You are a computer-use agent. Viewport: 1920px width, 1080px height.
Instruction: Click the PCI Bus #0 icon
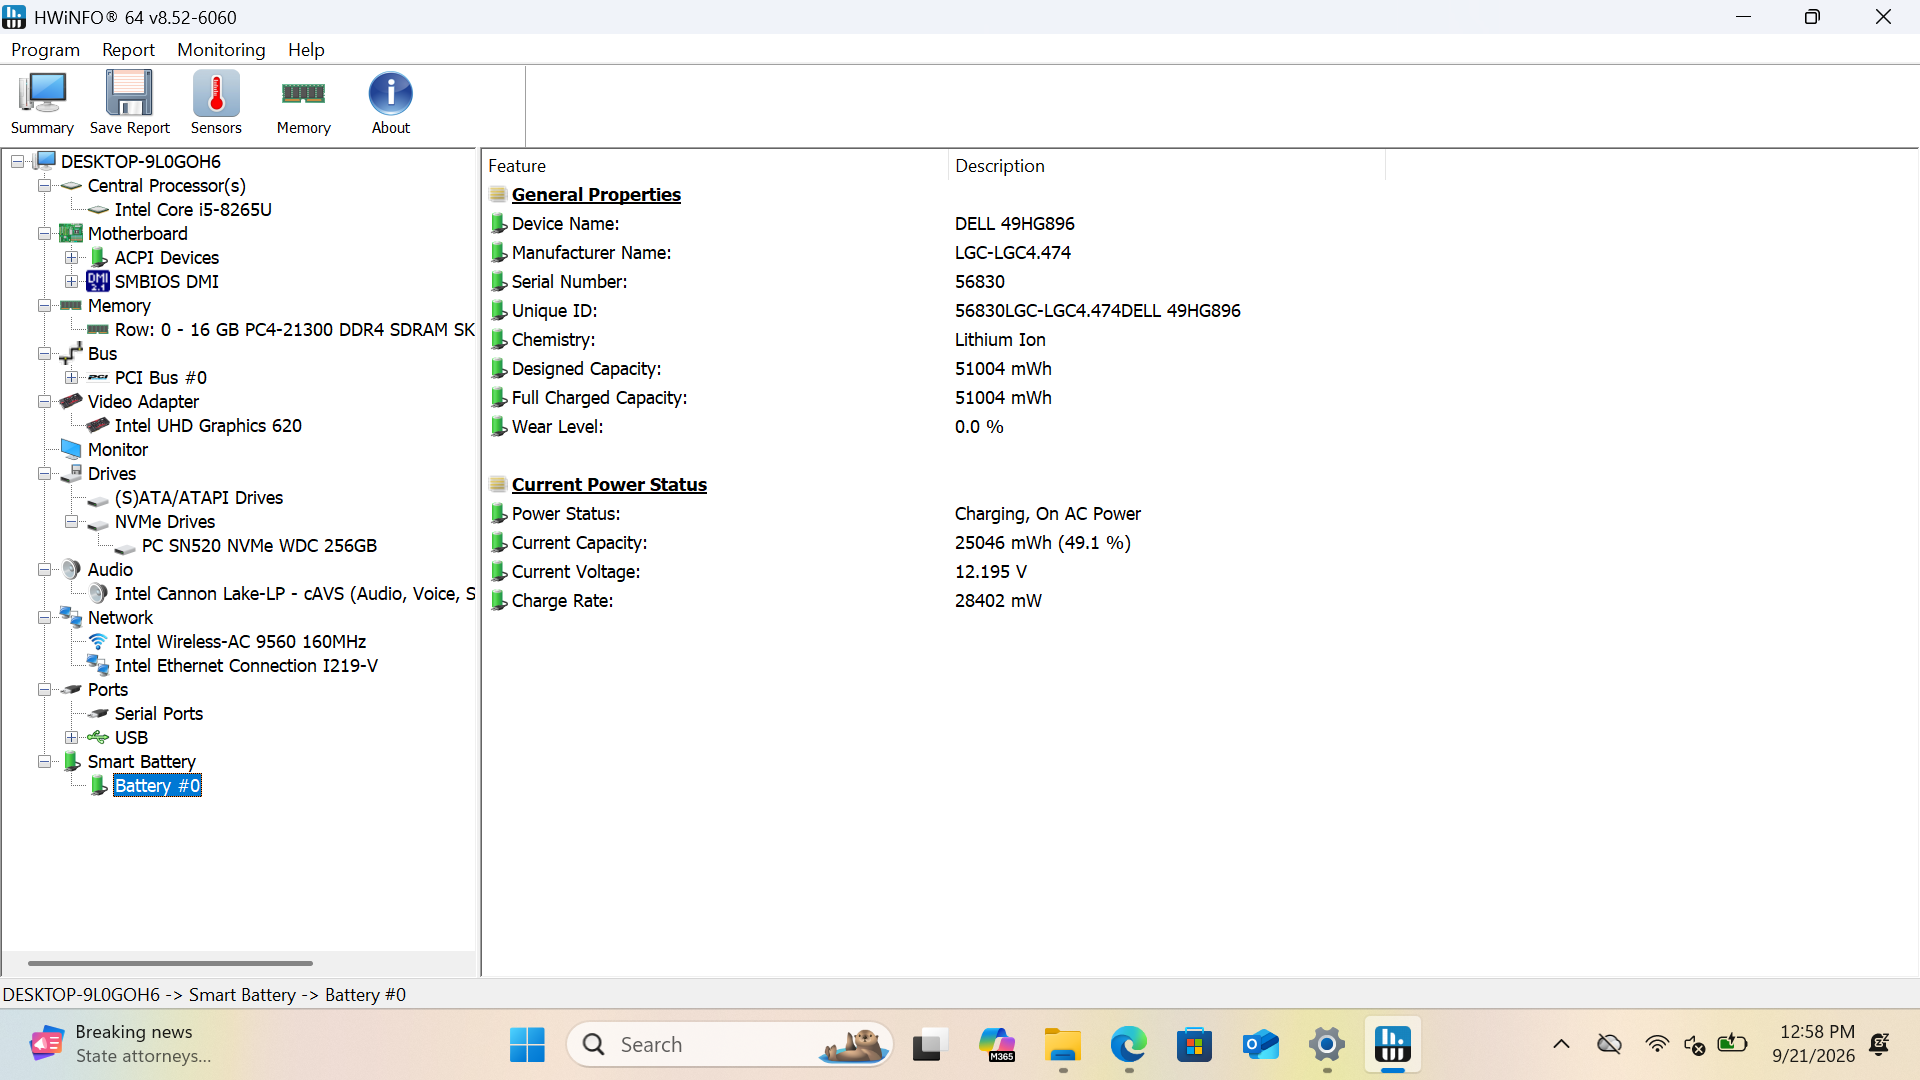pyautogui.click(x=98, y=378)
